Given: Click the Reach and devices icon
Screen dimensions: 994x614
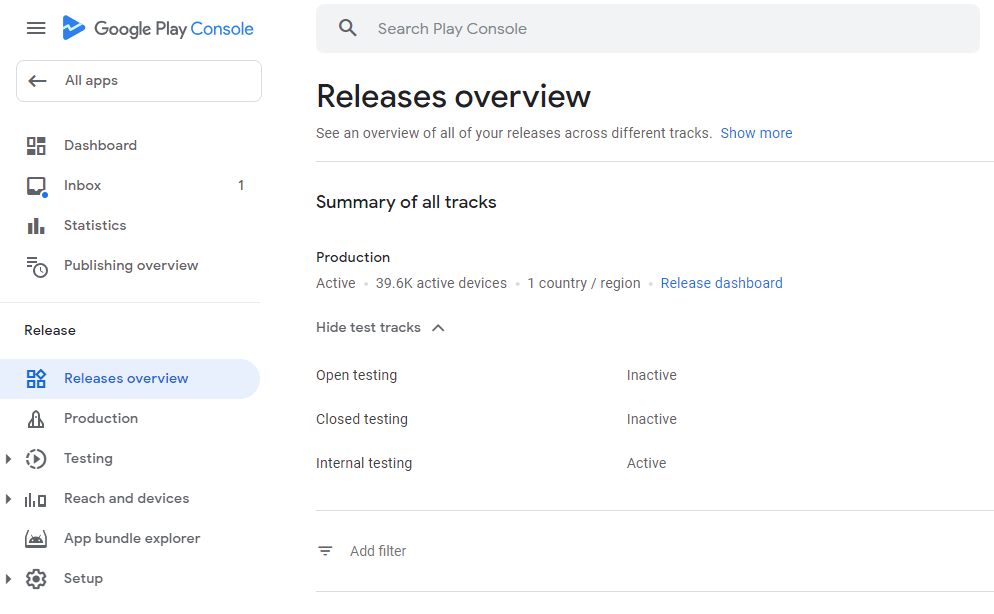Looking at the screenshot, I should [x=36, y=500].
